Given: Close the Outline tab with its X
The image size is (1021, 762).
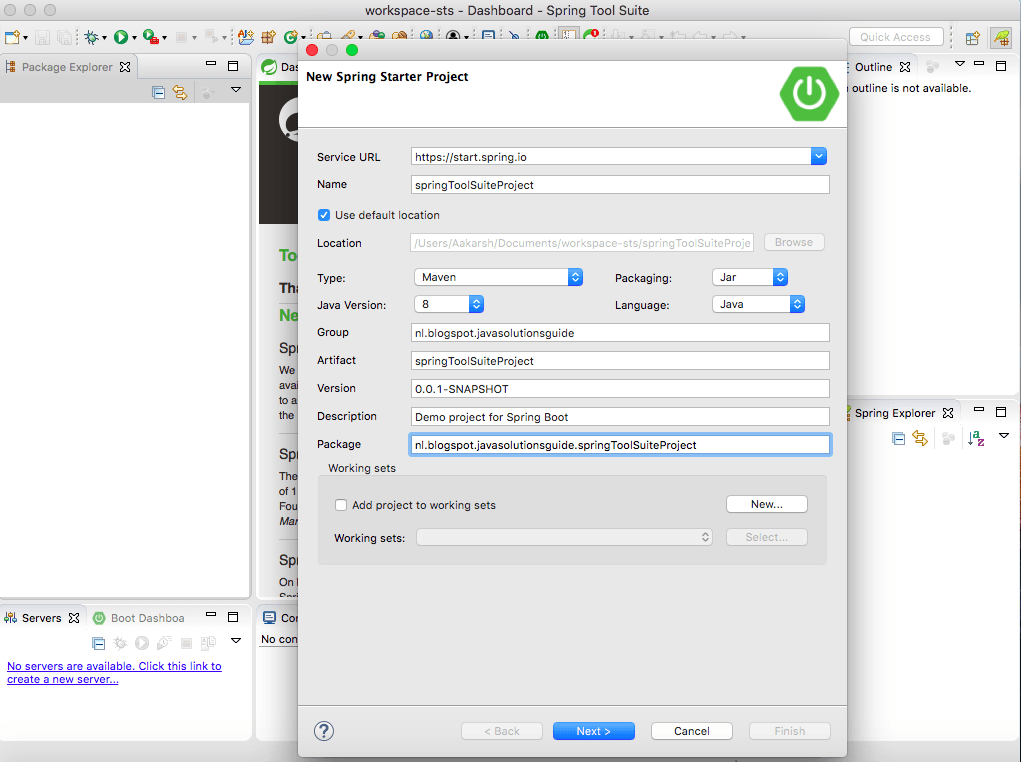Looking at the screenshot, I should 905,67.
